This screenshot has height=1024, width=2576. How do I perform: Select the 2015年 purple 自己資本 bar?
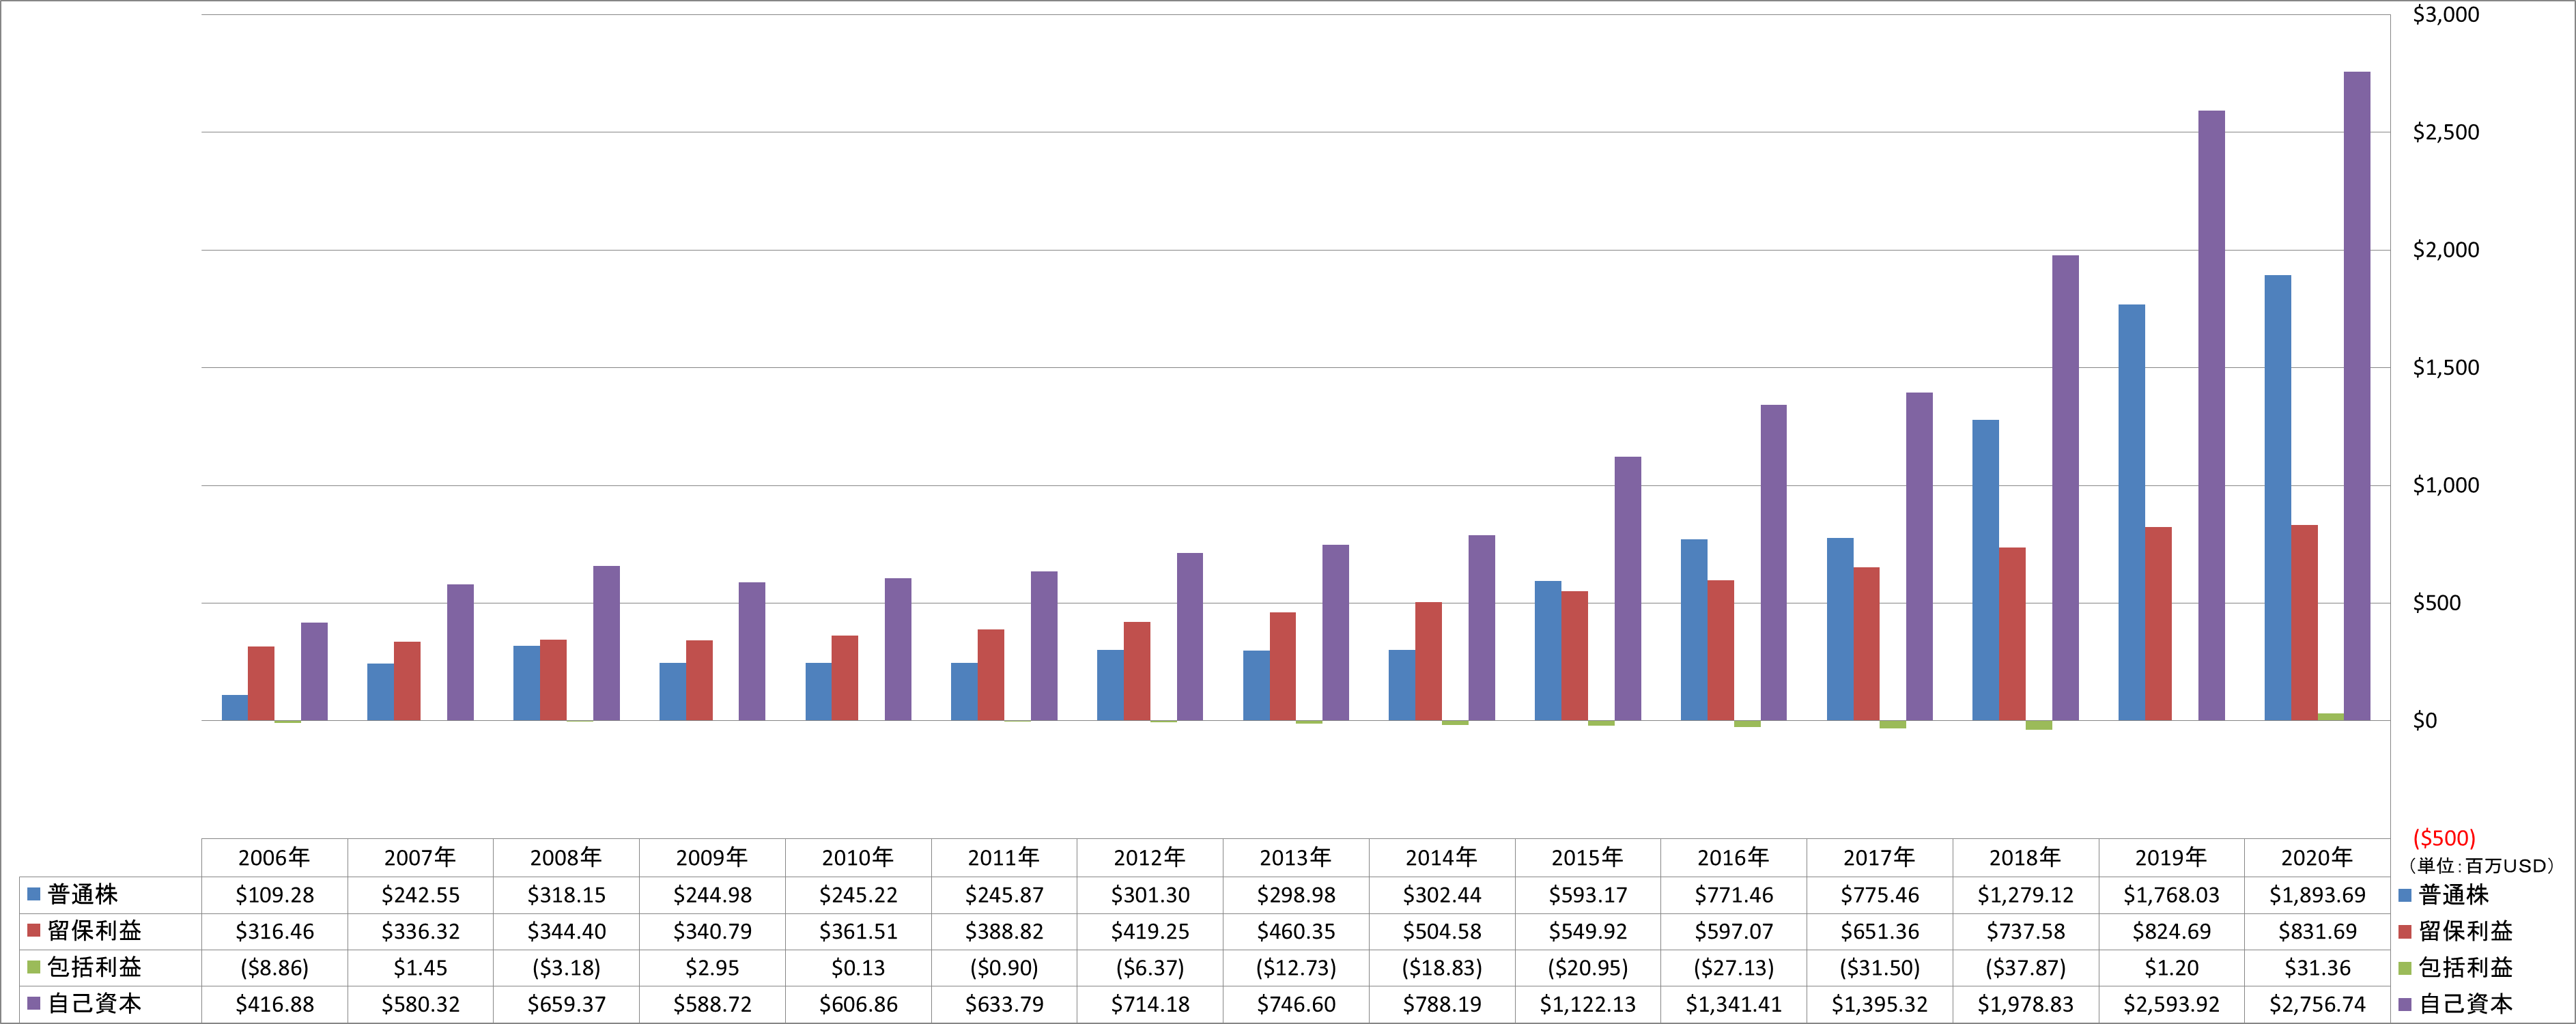point(1627,588)
